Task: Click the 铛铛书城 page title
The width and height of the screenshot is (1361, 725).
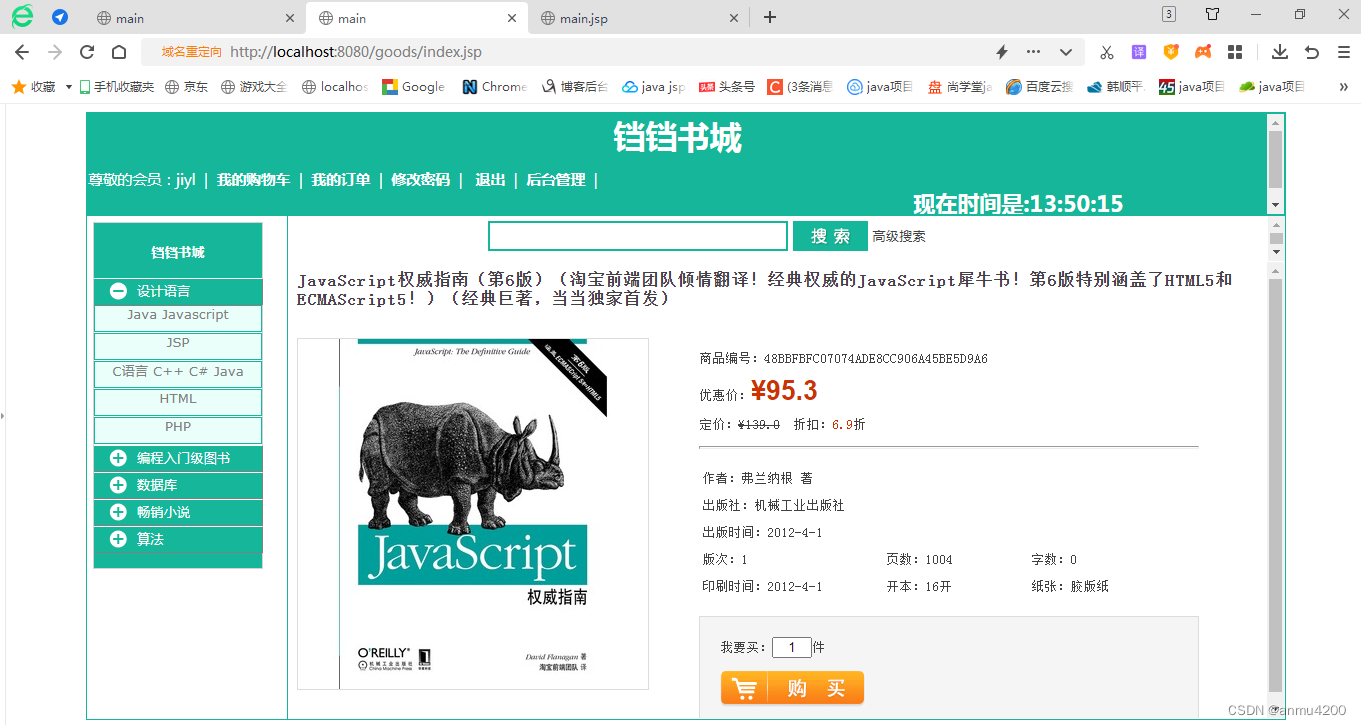Action: point(678,138)
